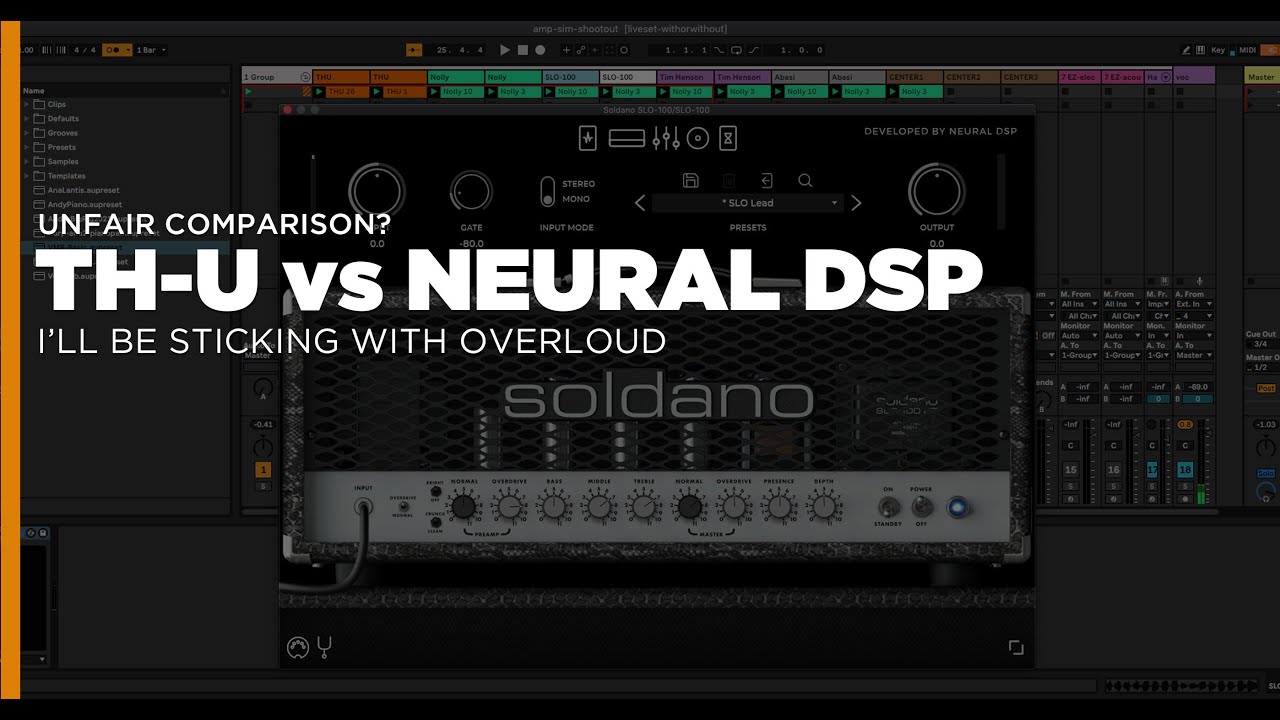Flip the ON/STANDBY switch
The width and height of the screenshot is (1280, 720).
point(887,505)
